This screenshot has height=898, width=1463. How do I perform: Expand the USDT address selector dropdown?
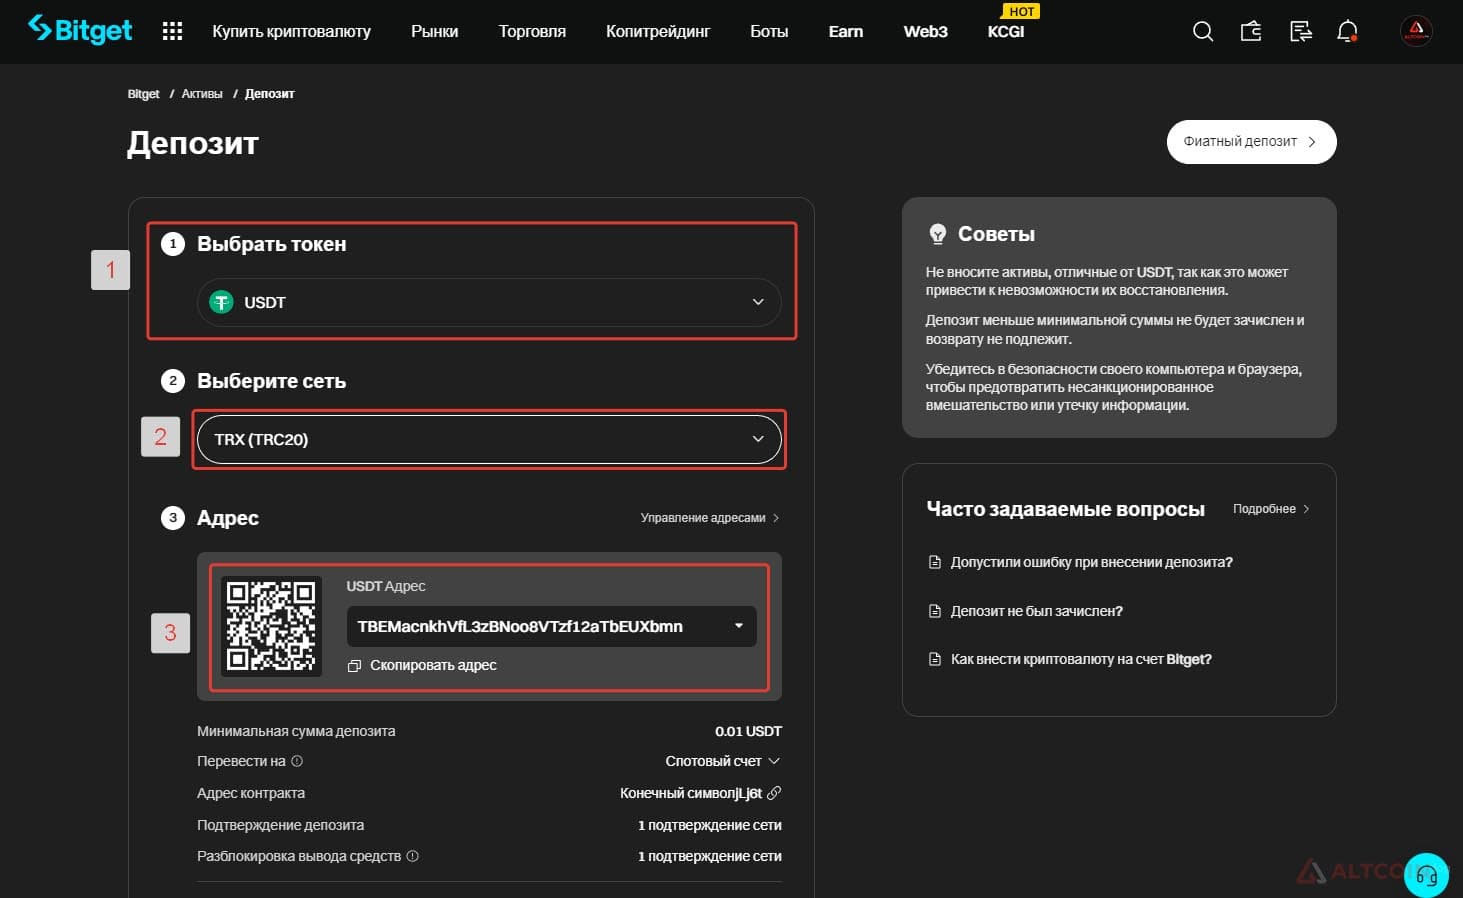point(551,626)
